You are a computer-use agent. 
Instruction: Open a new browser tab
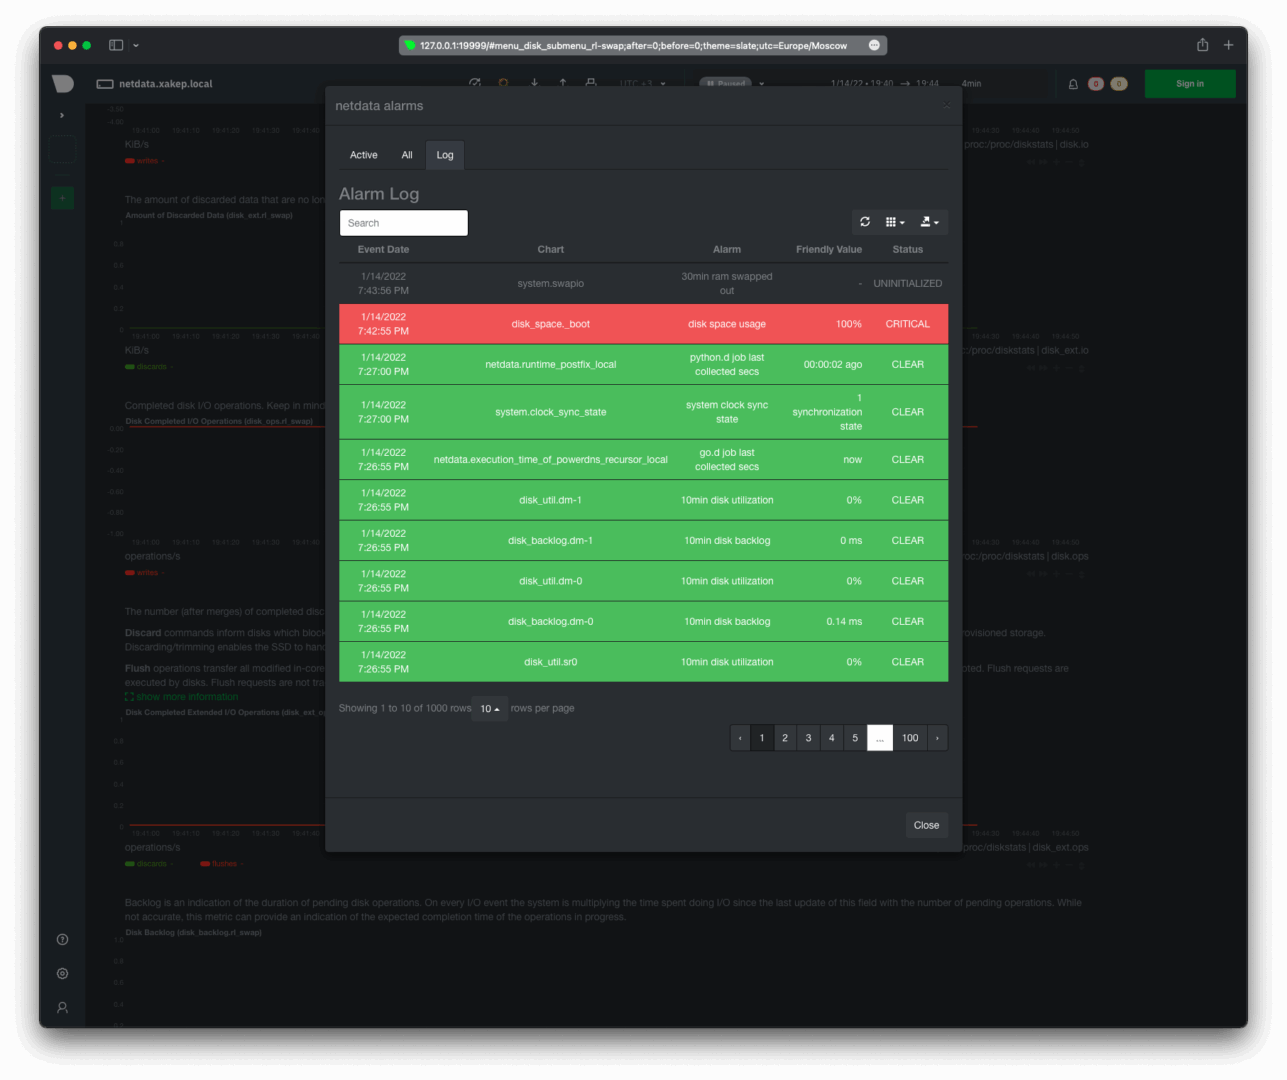click(1228, 45)
